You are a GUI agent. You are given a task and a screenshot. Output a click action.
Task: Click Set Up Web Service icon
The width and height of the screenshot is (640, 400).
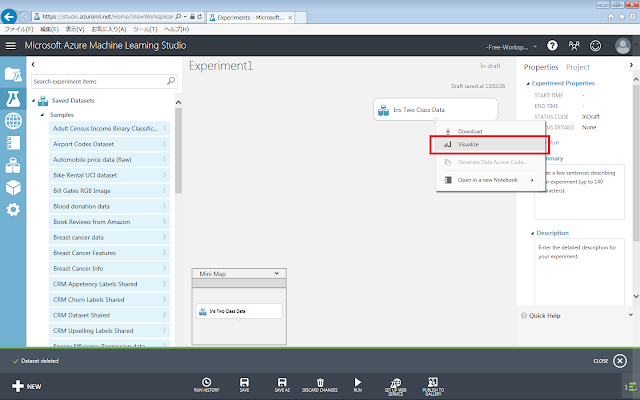pos(395,387)
